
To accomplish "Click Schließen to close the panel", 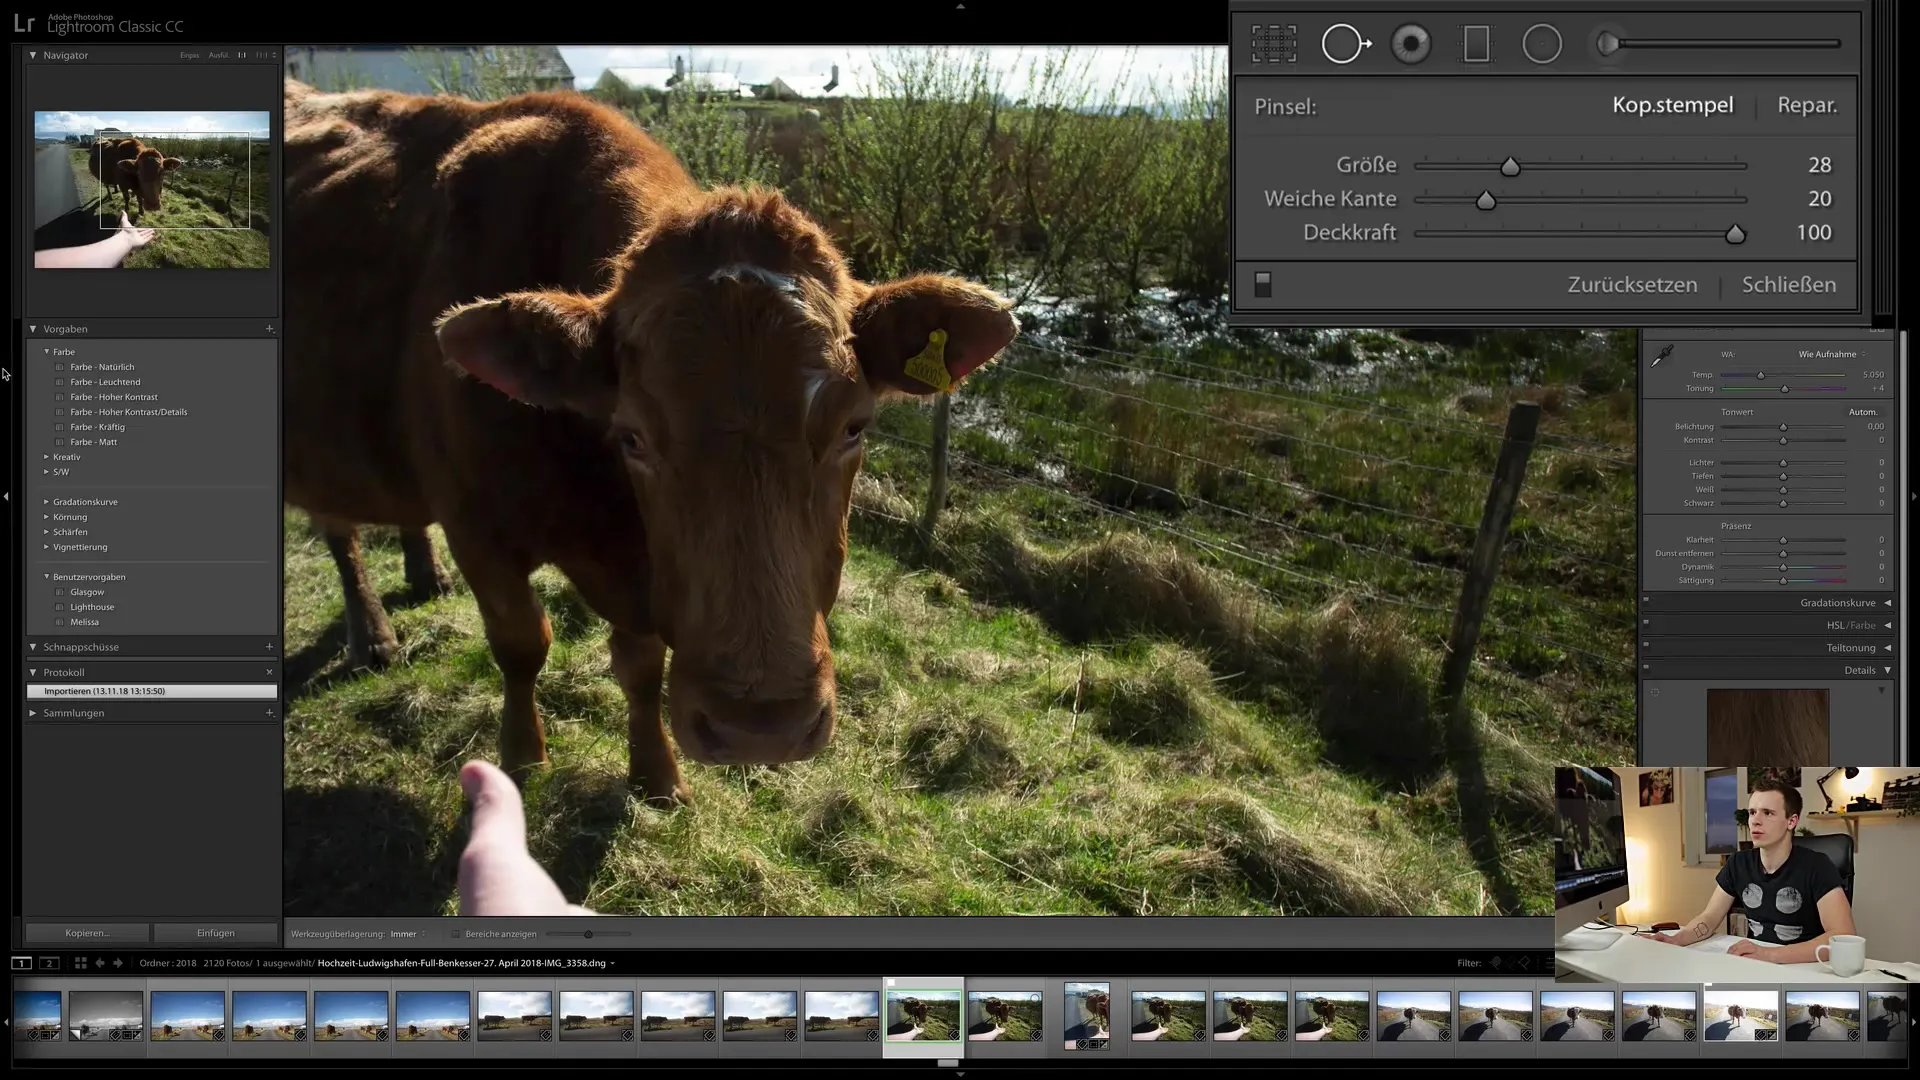I will pos(1791,284).
